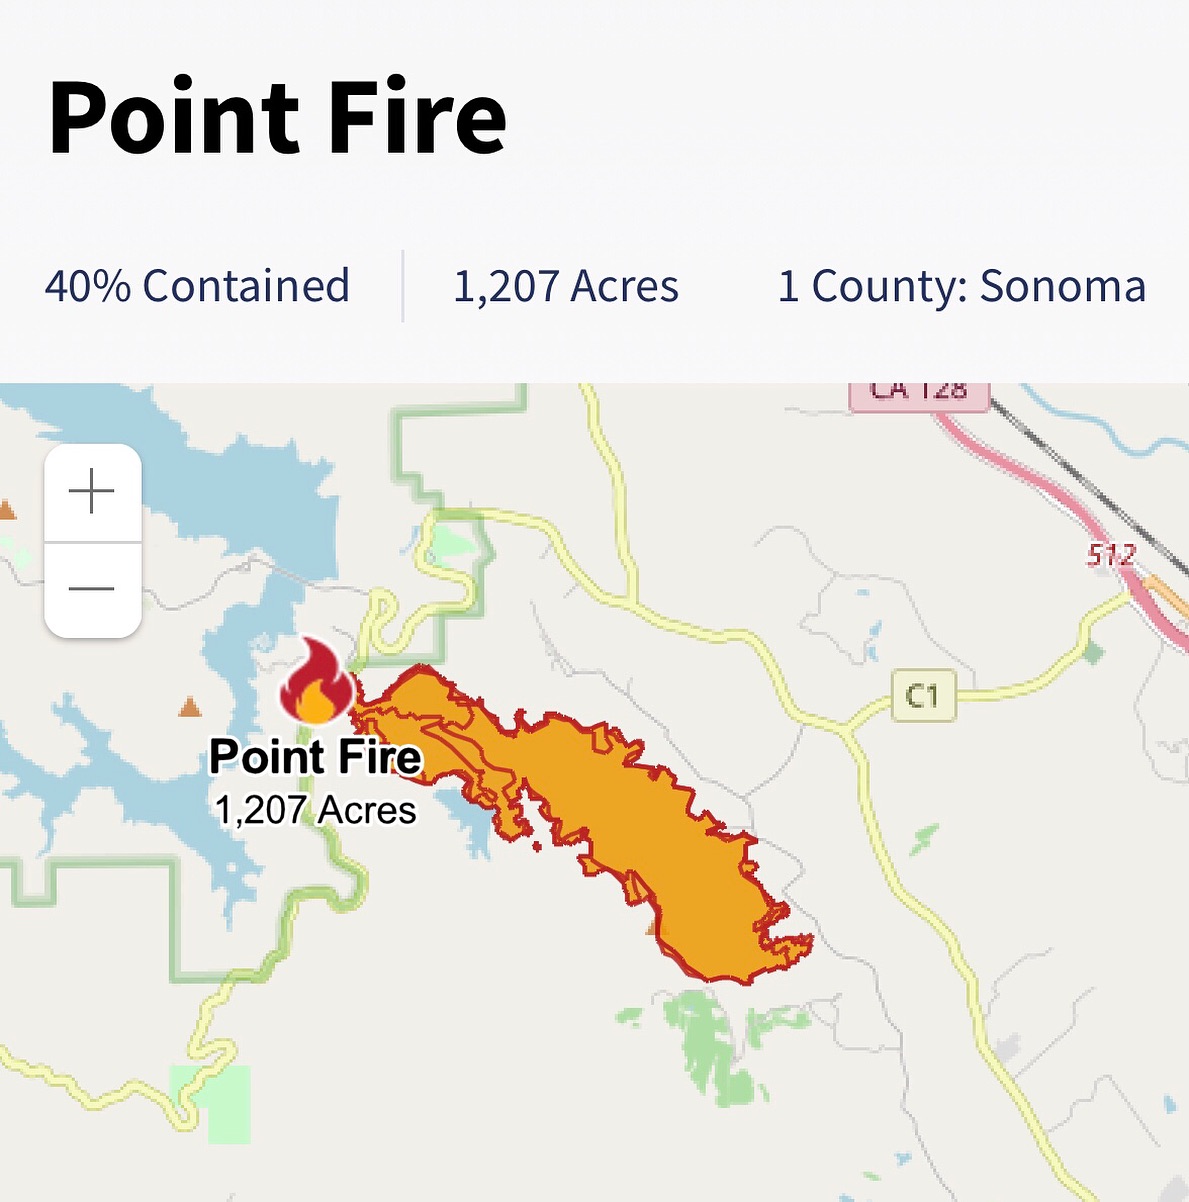Click the CA 128 highway shield
The width and height of the screenshot is (1189, 1202).
919,394
